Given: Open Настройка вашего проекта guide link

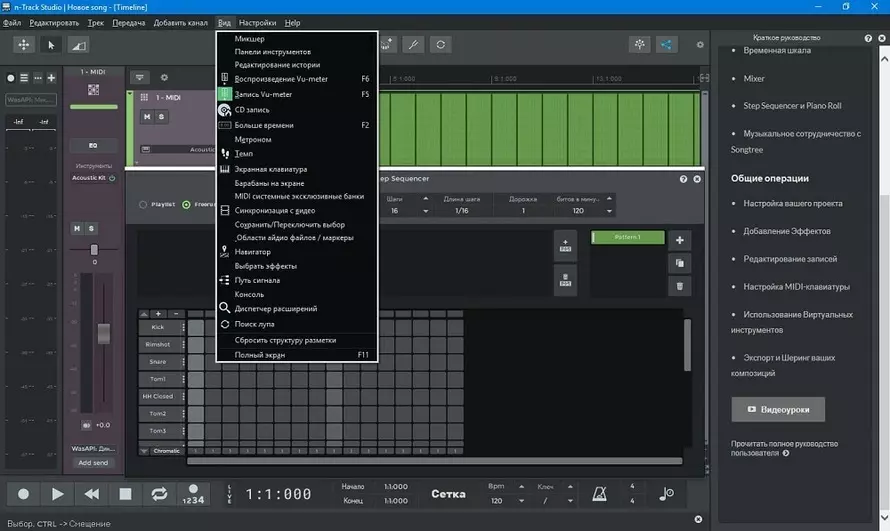Looking at the screenshot, I should [x=792, y=203].
